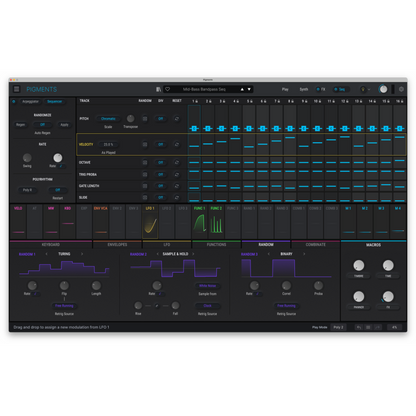
Task: Click the reset icon for Pitch track
Action: pos(177,119)
